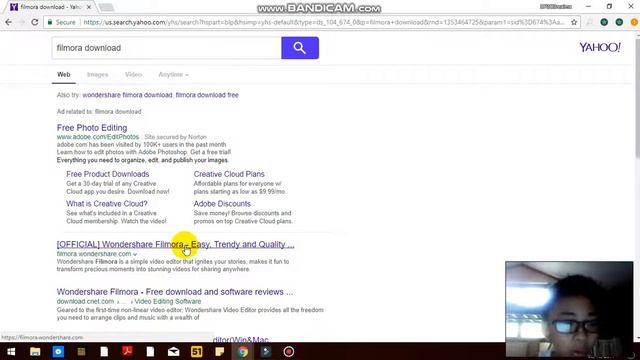Click 'Save money! Browse discounts and' text
The image size is (640, 360).
point(242,213)
